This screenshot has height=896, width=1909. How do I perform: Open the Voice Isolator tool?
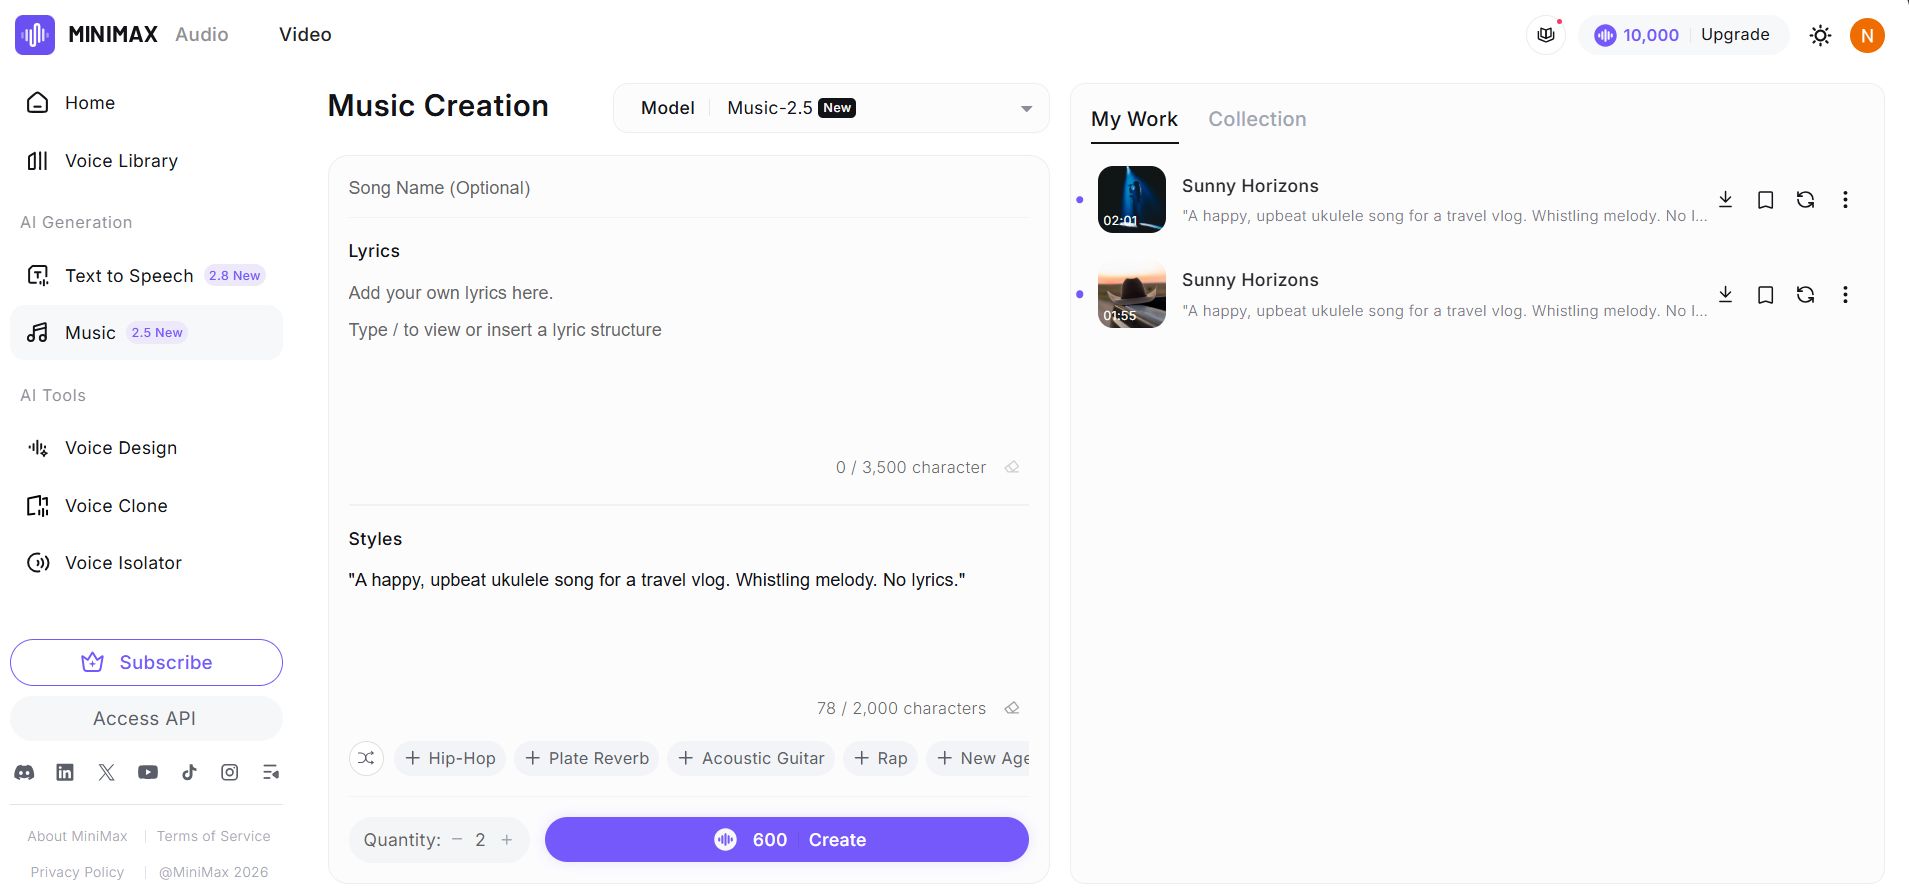click(x=146, y=563)
